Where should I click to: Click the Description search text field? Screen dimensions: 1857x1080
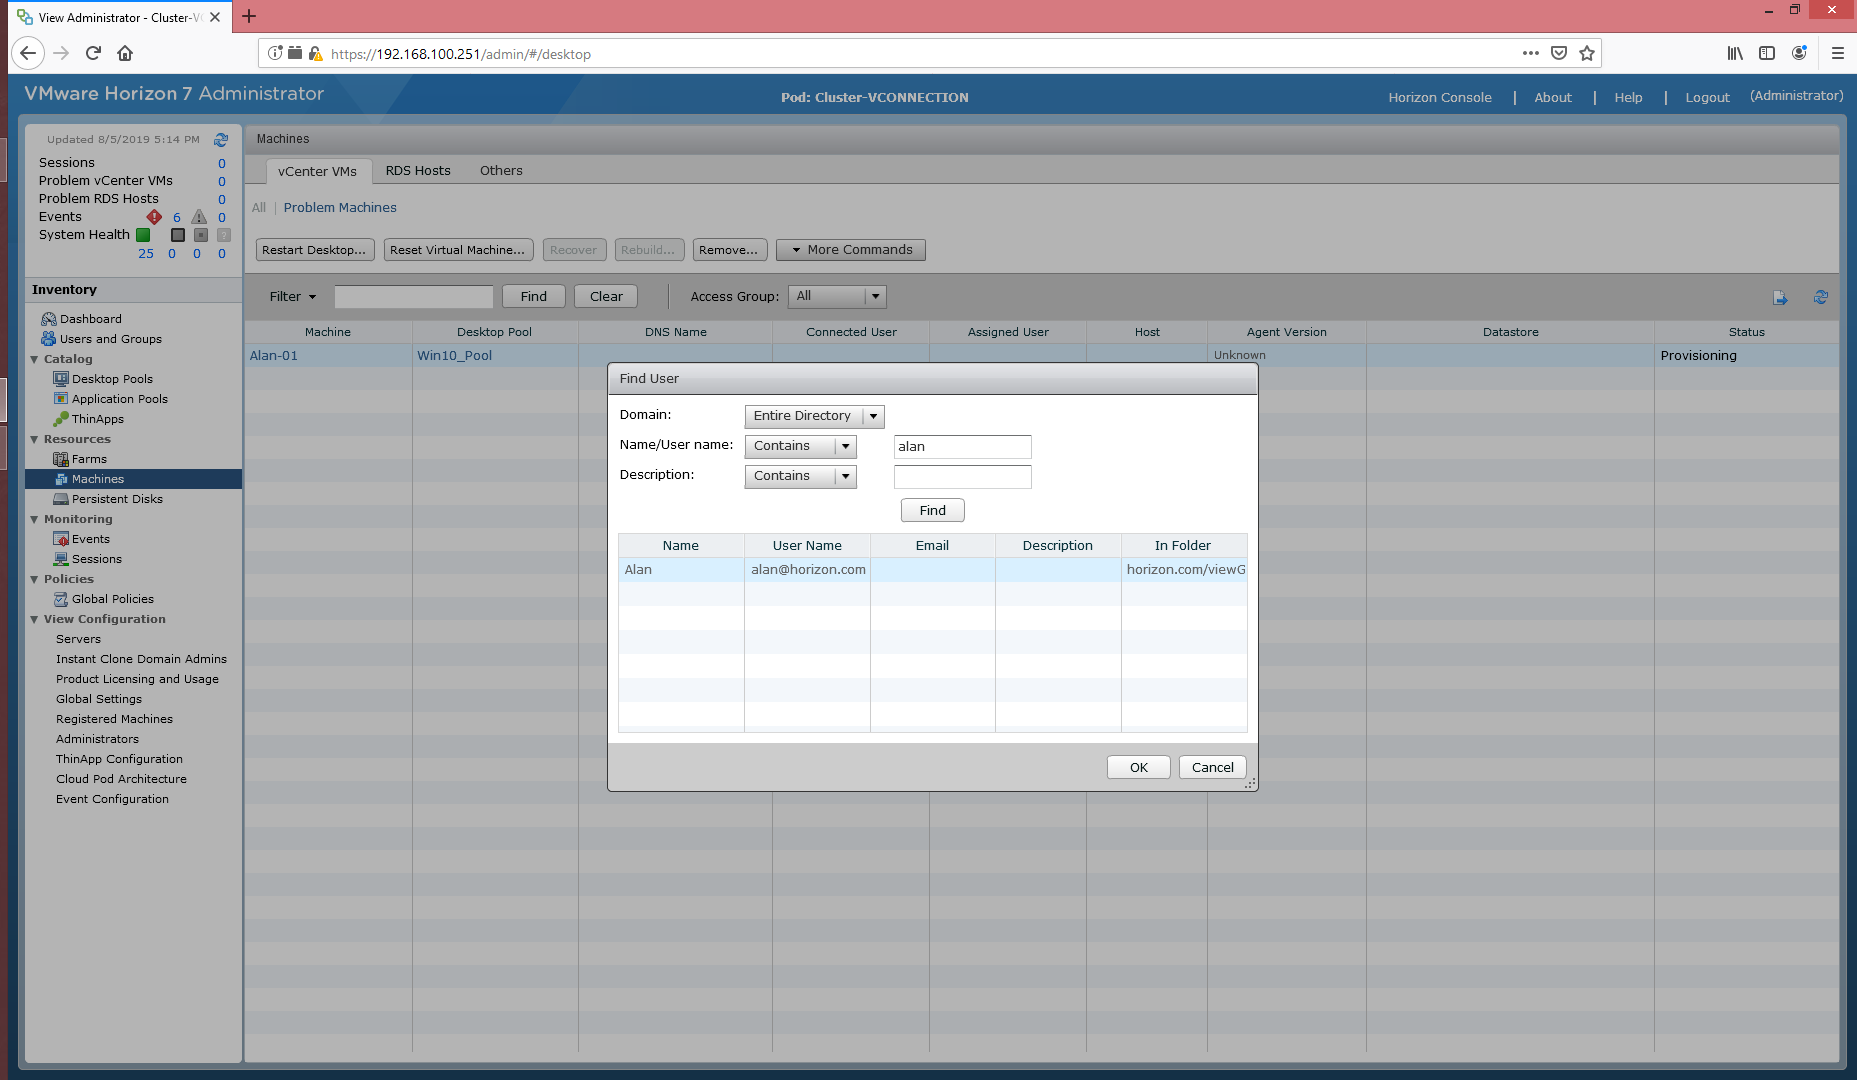point(962,477)
